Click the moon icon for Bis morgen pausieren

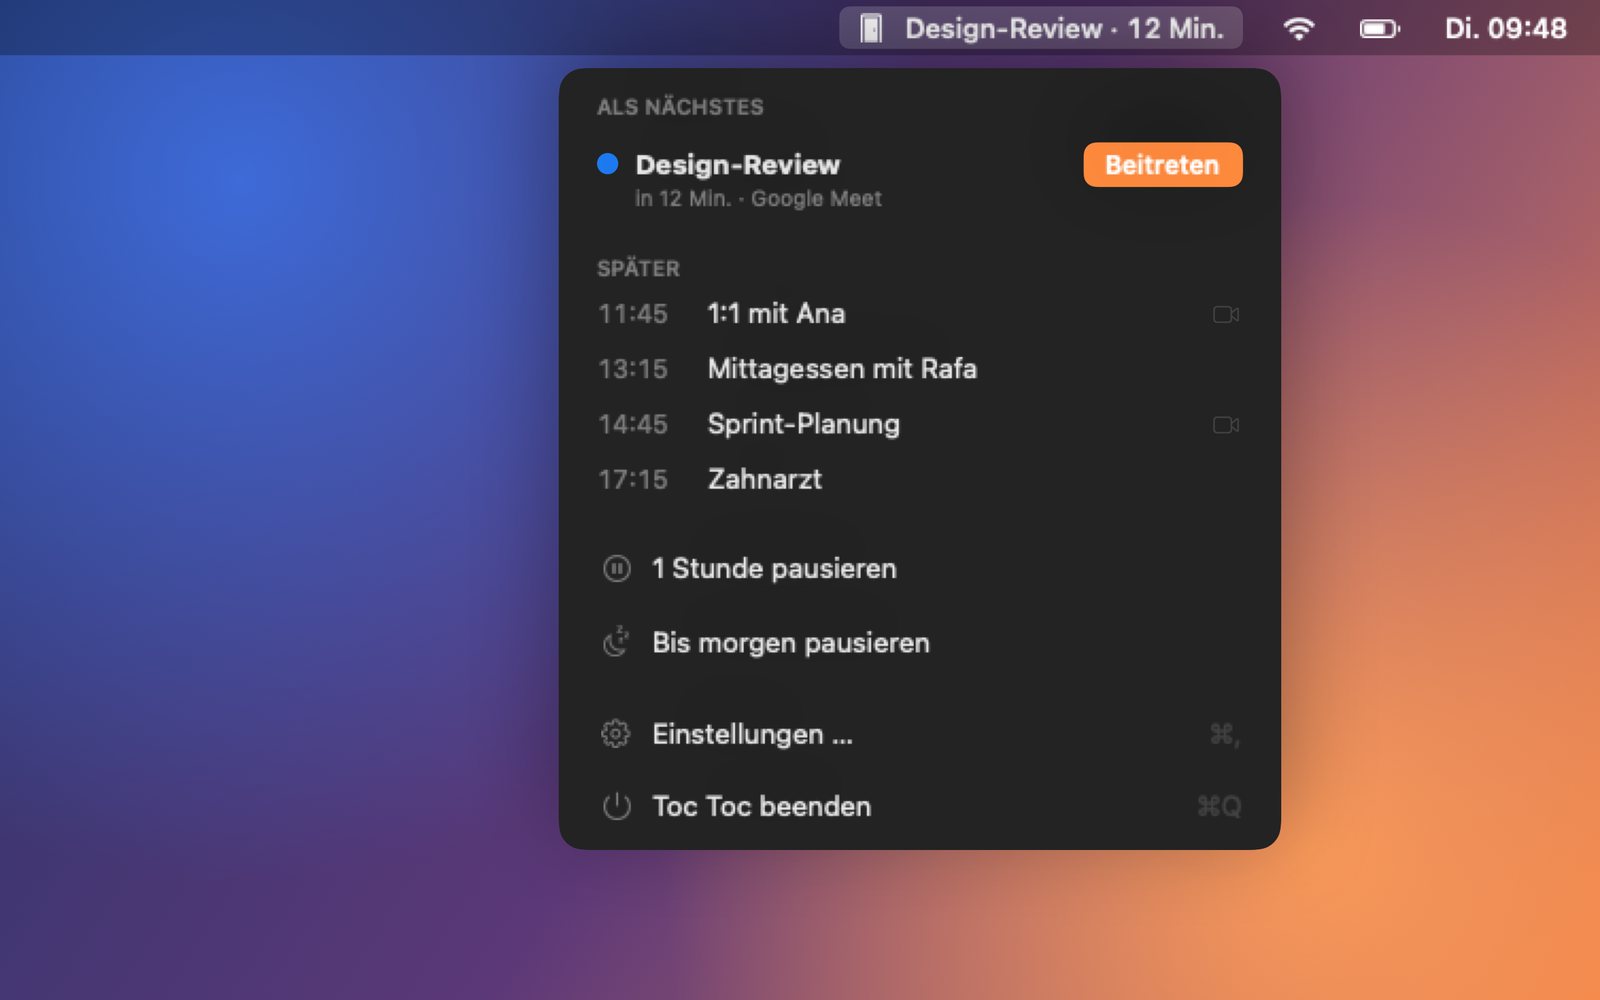pyautogui.click(x=617, y=642)
